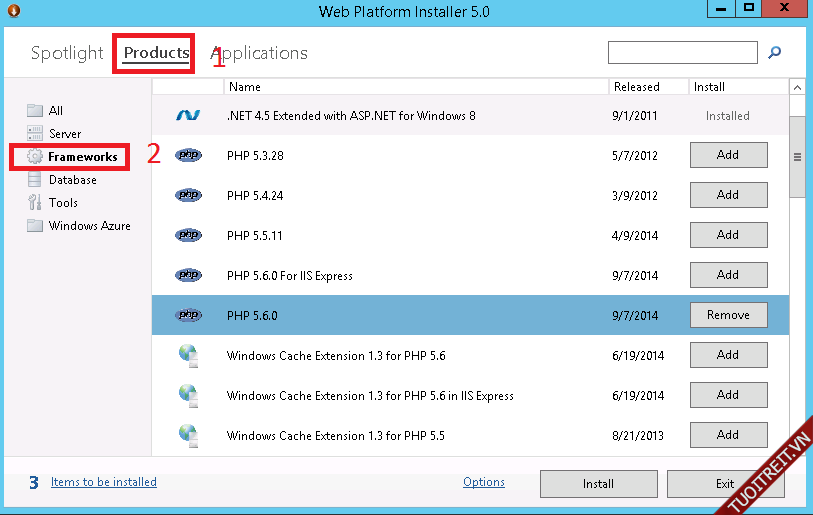Click the PHP 5.3.28 logo icon
Viewport: 813px width, 515px height.
187,155
